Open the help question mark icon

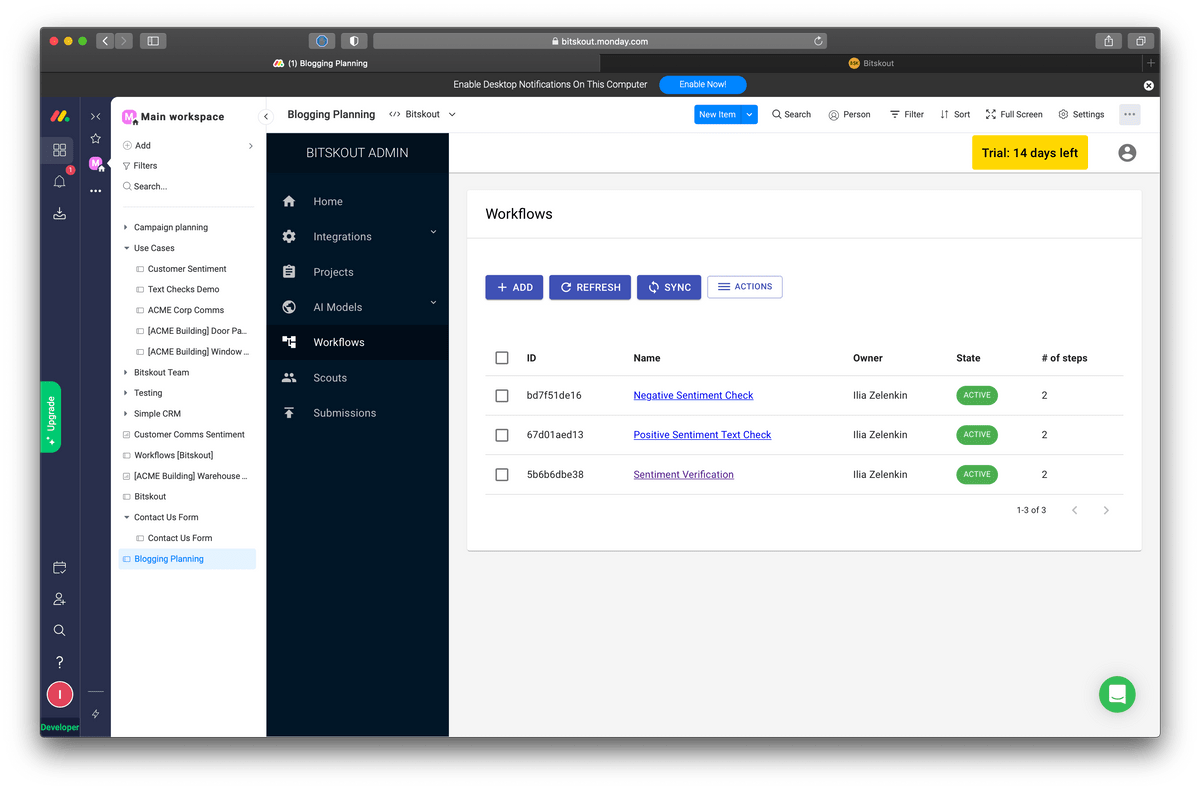click(60, 662)
